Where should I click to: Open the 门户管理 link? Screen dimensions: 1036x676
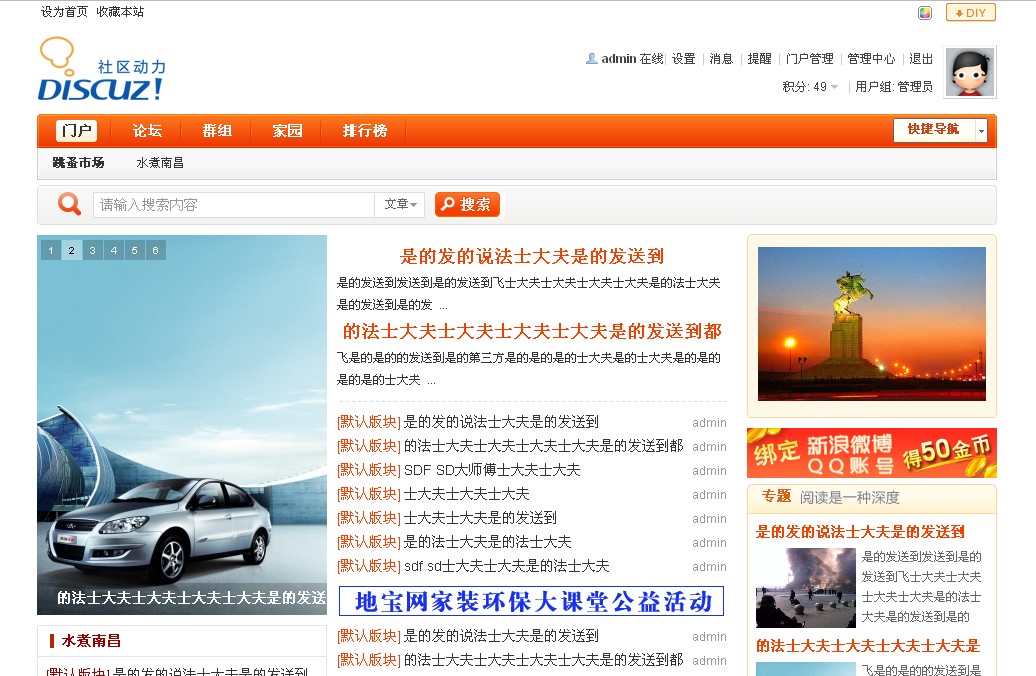[810, 59]
